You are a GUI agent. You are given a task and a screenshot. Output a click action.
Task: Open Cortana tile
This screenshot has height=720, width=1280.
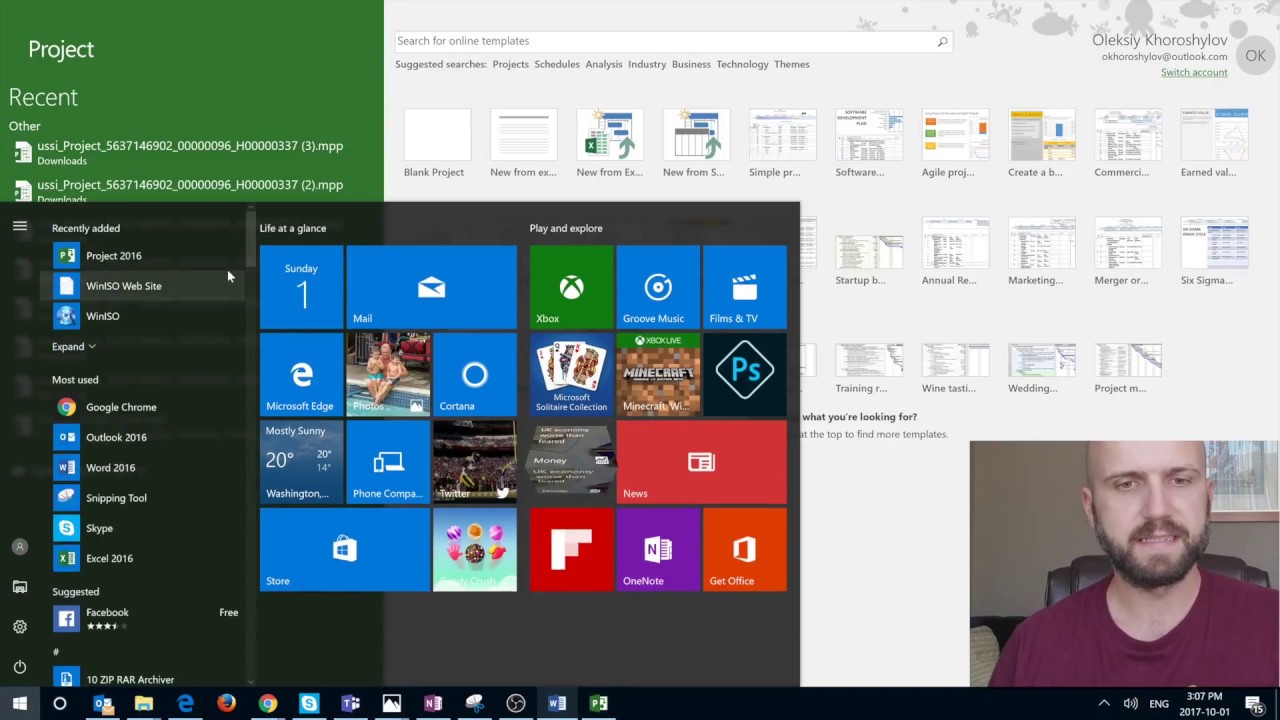[x=475, y=375]
